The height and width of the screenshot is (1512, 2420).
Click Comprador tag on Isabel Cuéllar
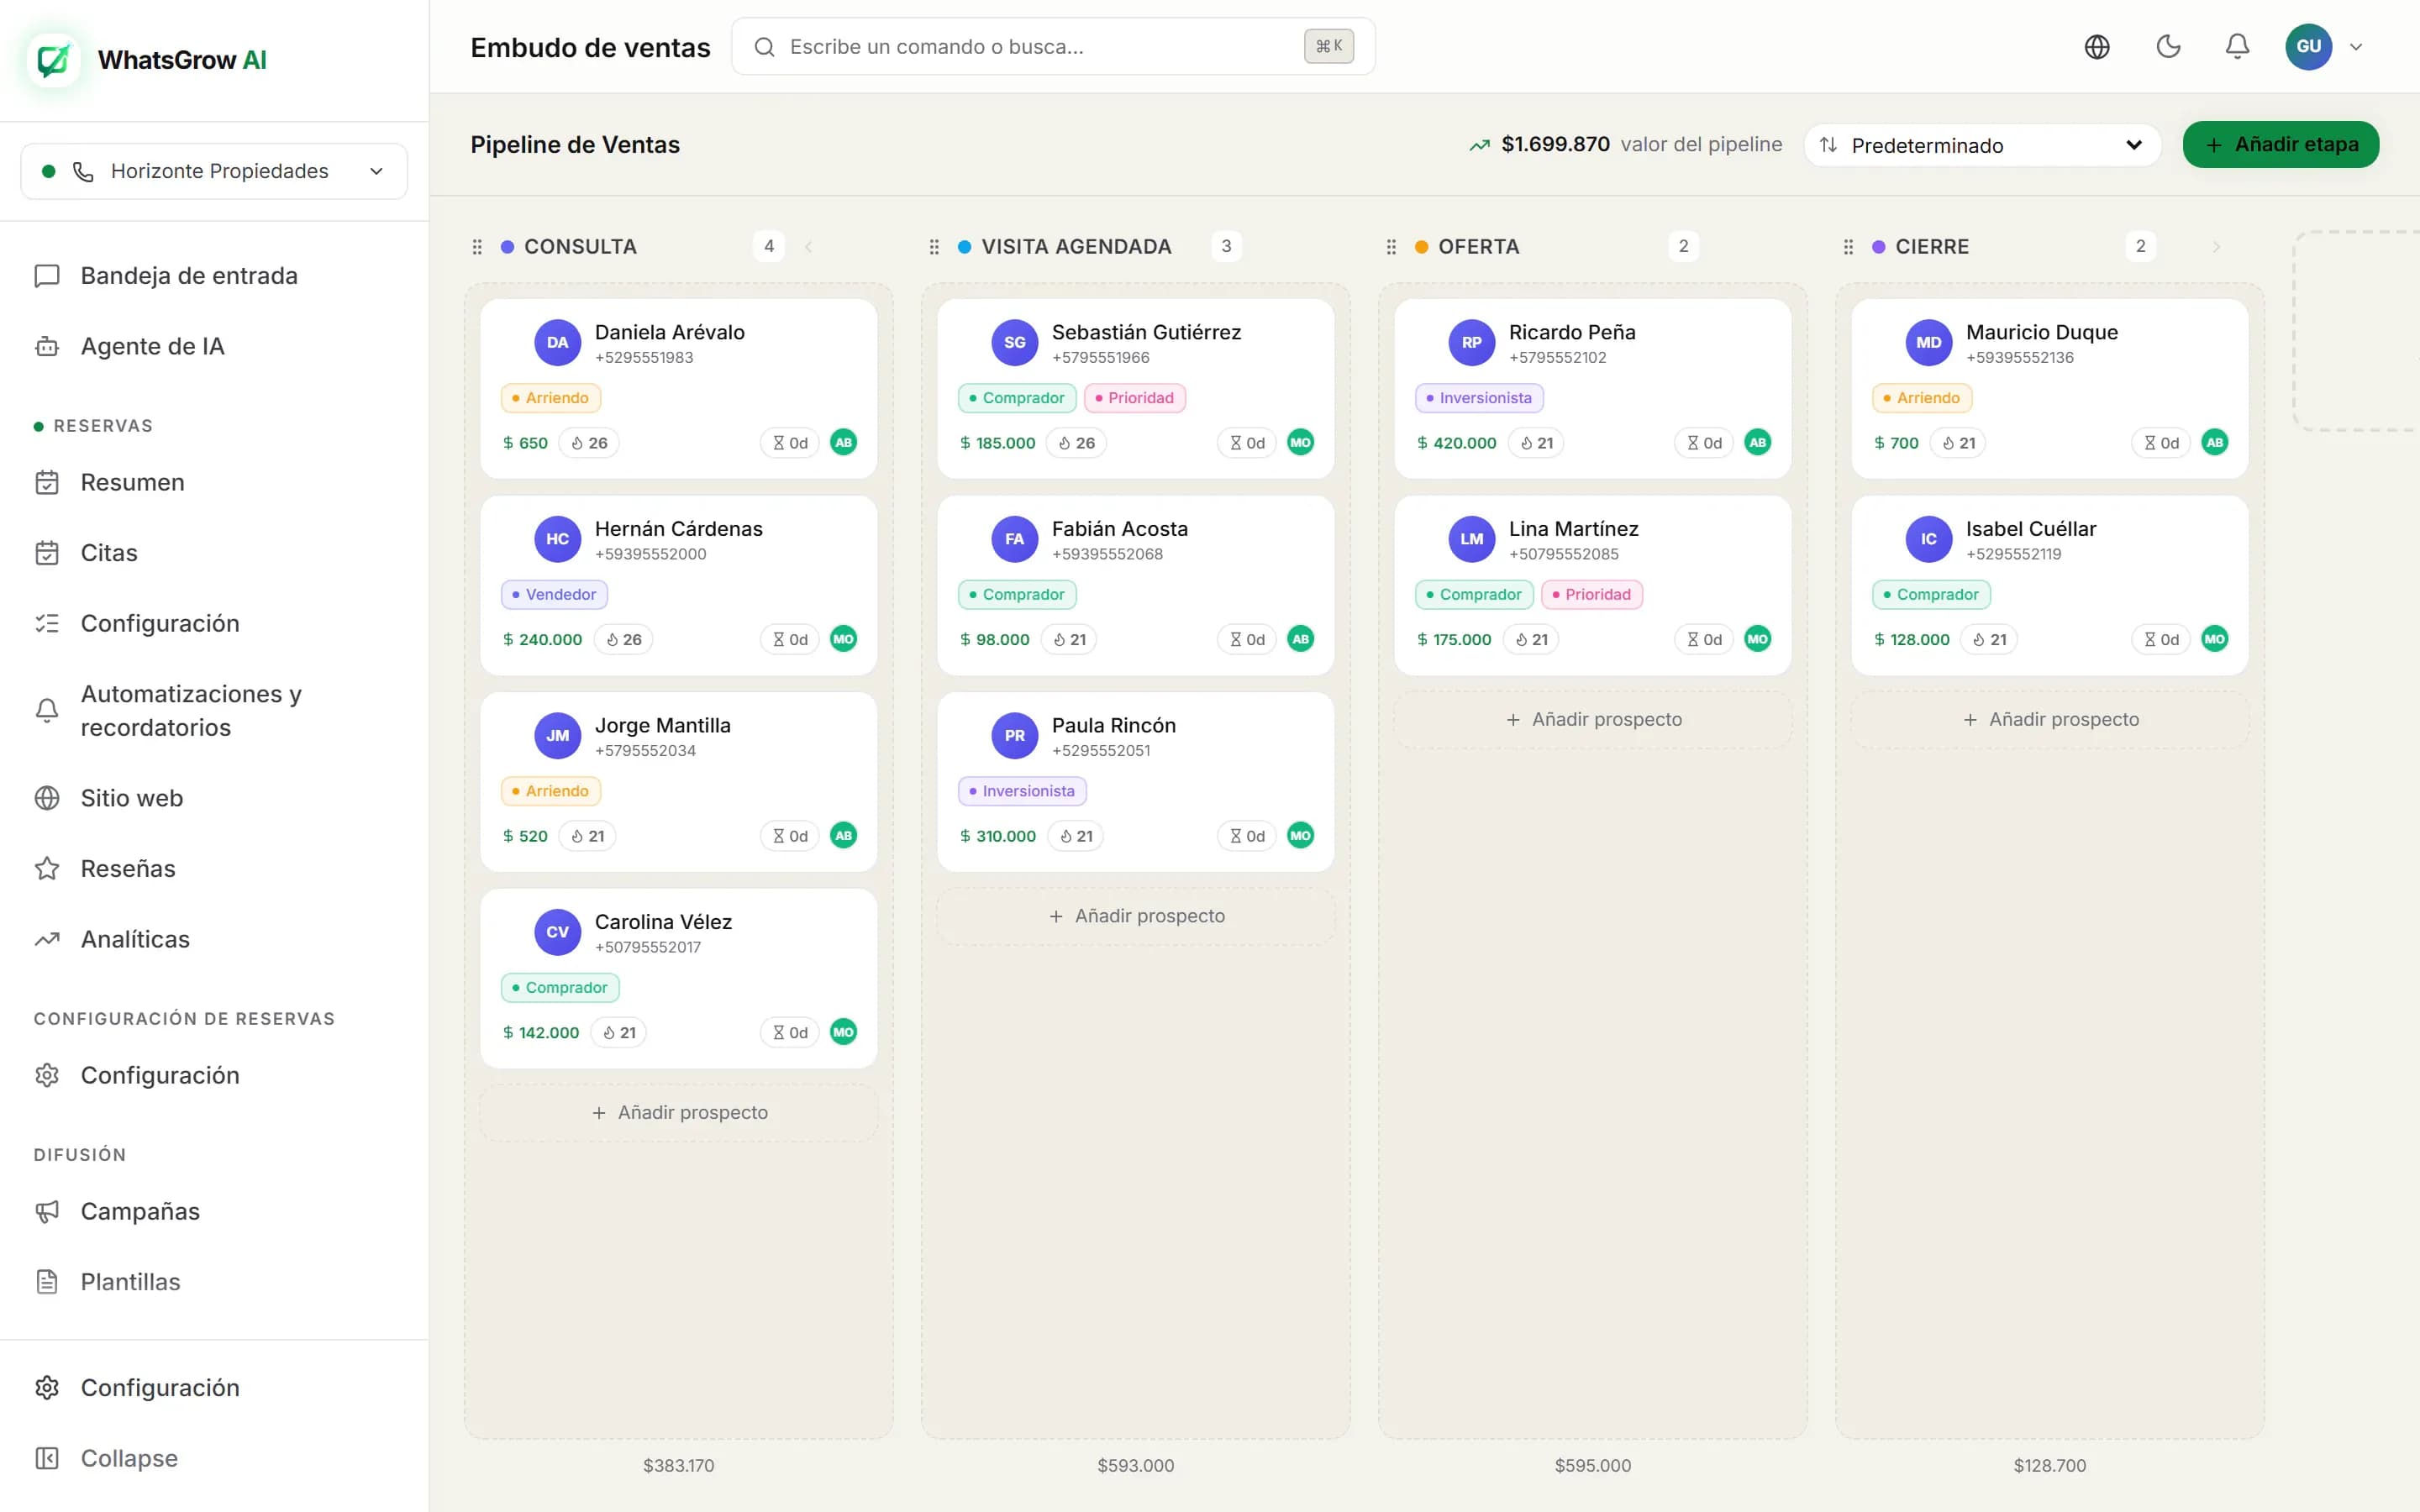pos(1931,595)
